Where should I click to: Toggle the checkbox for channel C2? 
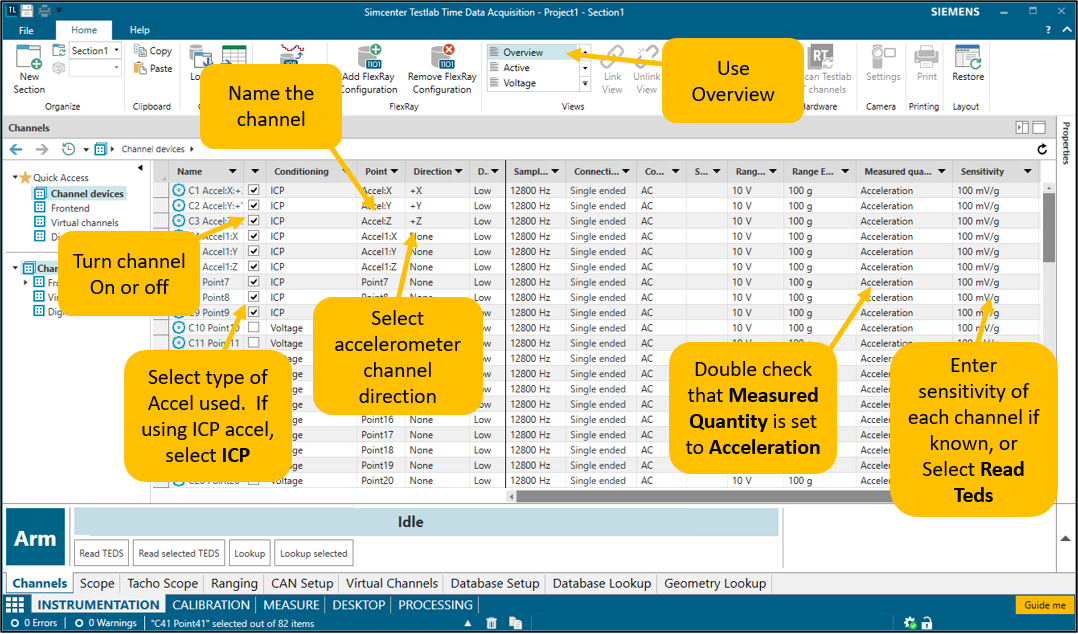pyautogui.click(x=254, y=206)
